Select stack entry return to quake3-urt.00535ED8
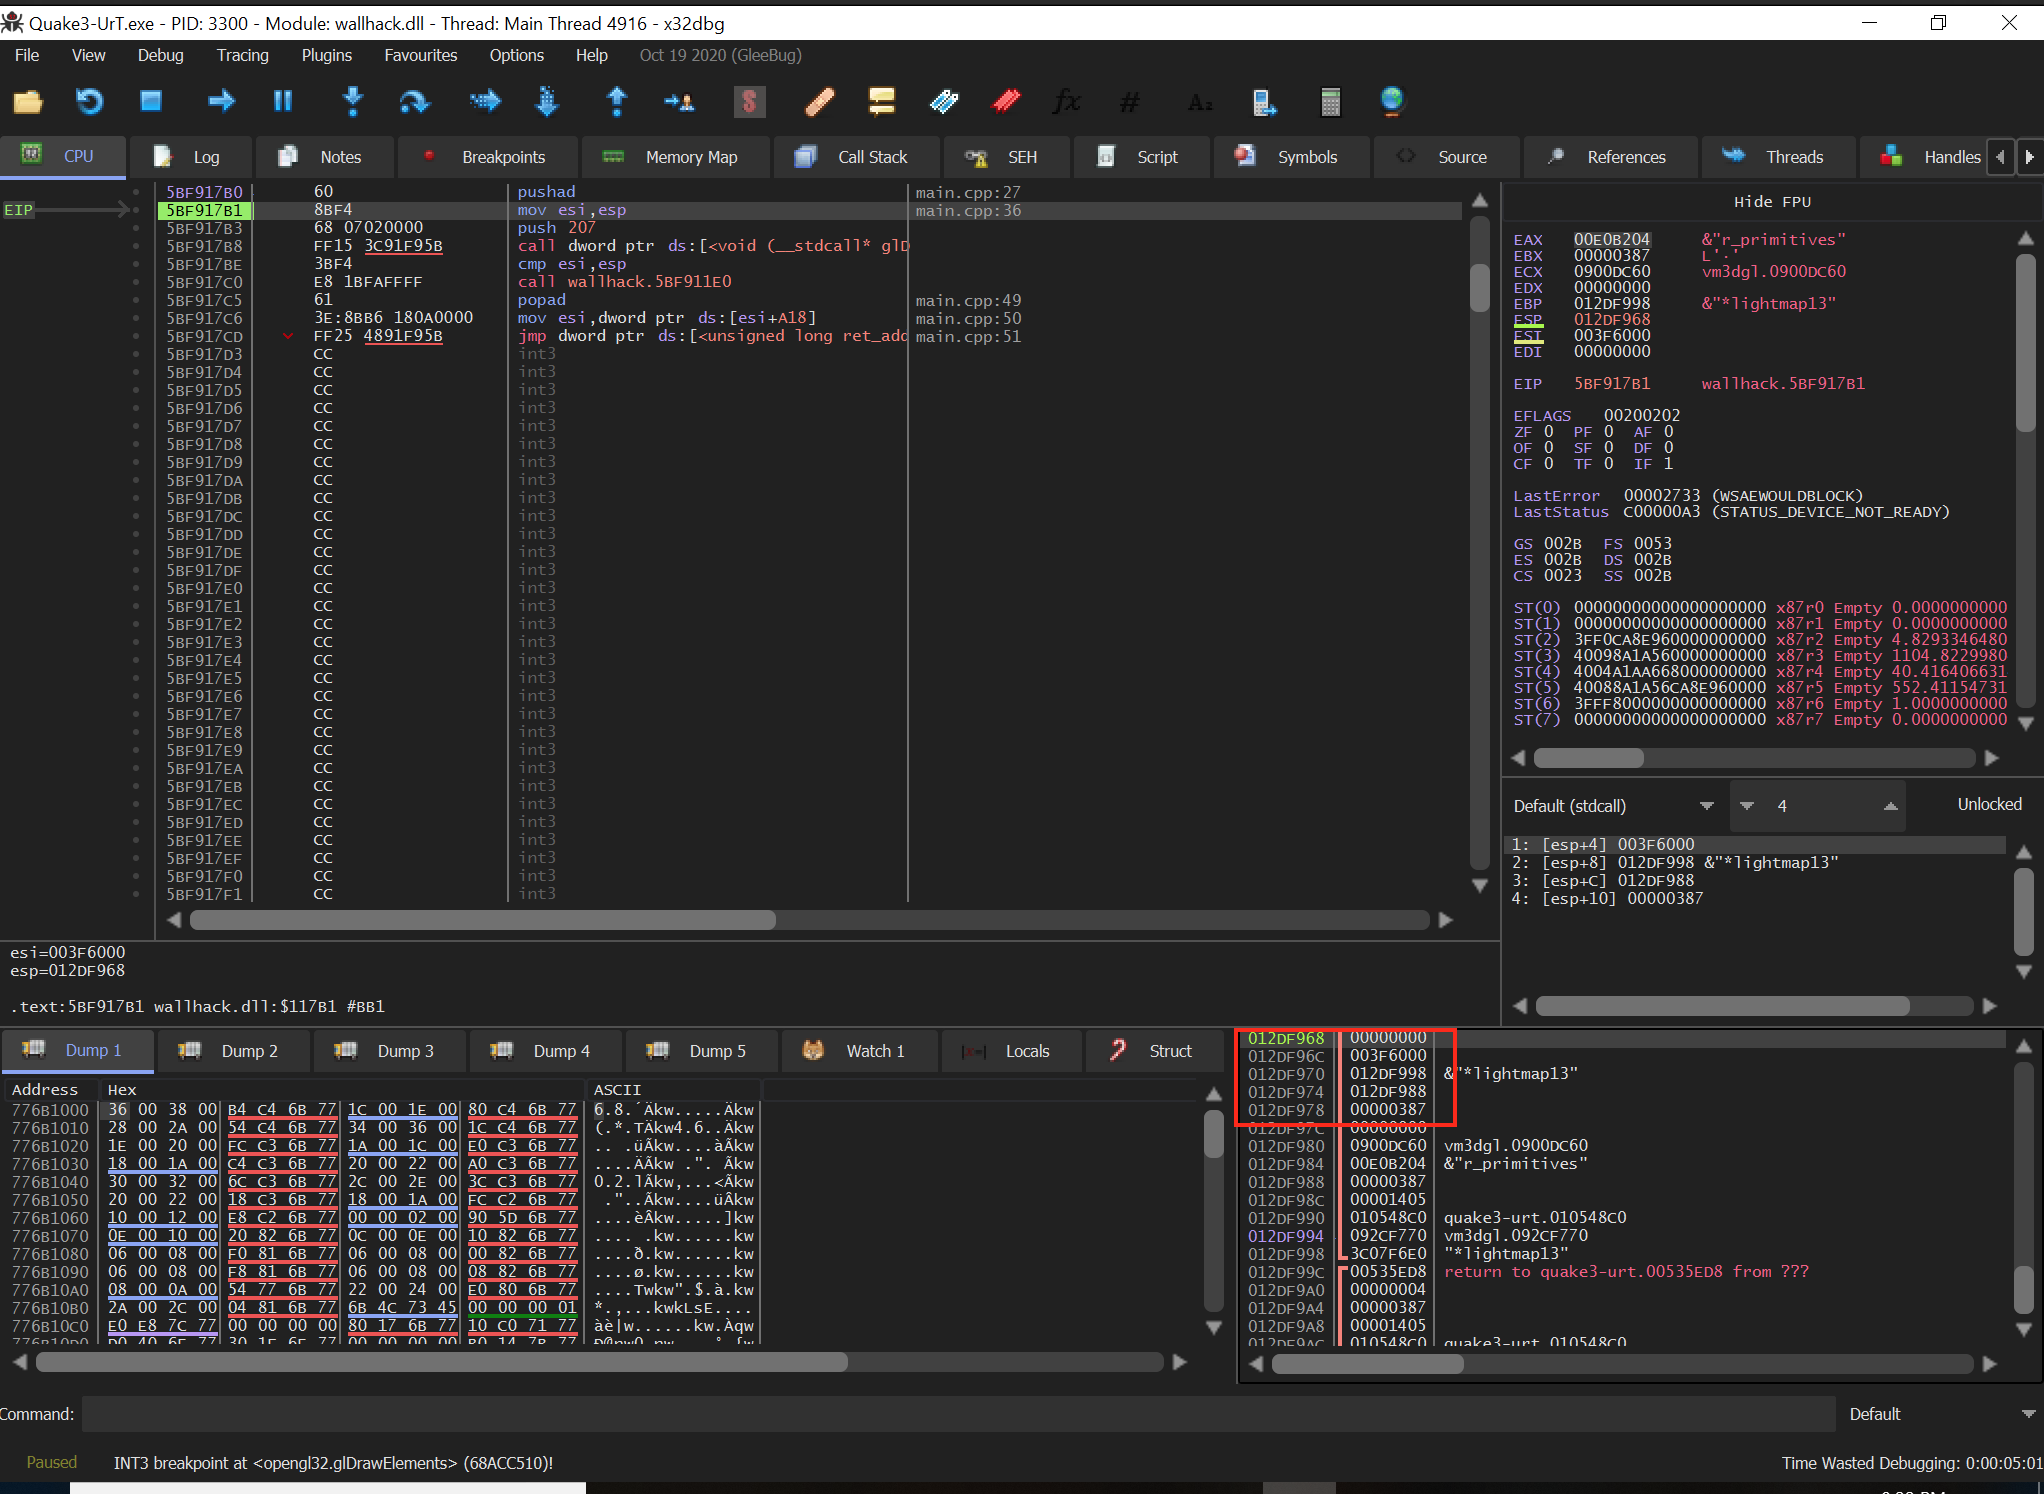Image resolution: width=2044 pixels, height=1494 pixels. pyautogui.click(x=1625, y=1272)
